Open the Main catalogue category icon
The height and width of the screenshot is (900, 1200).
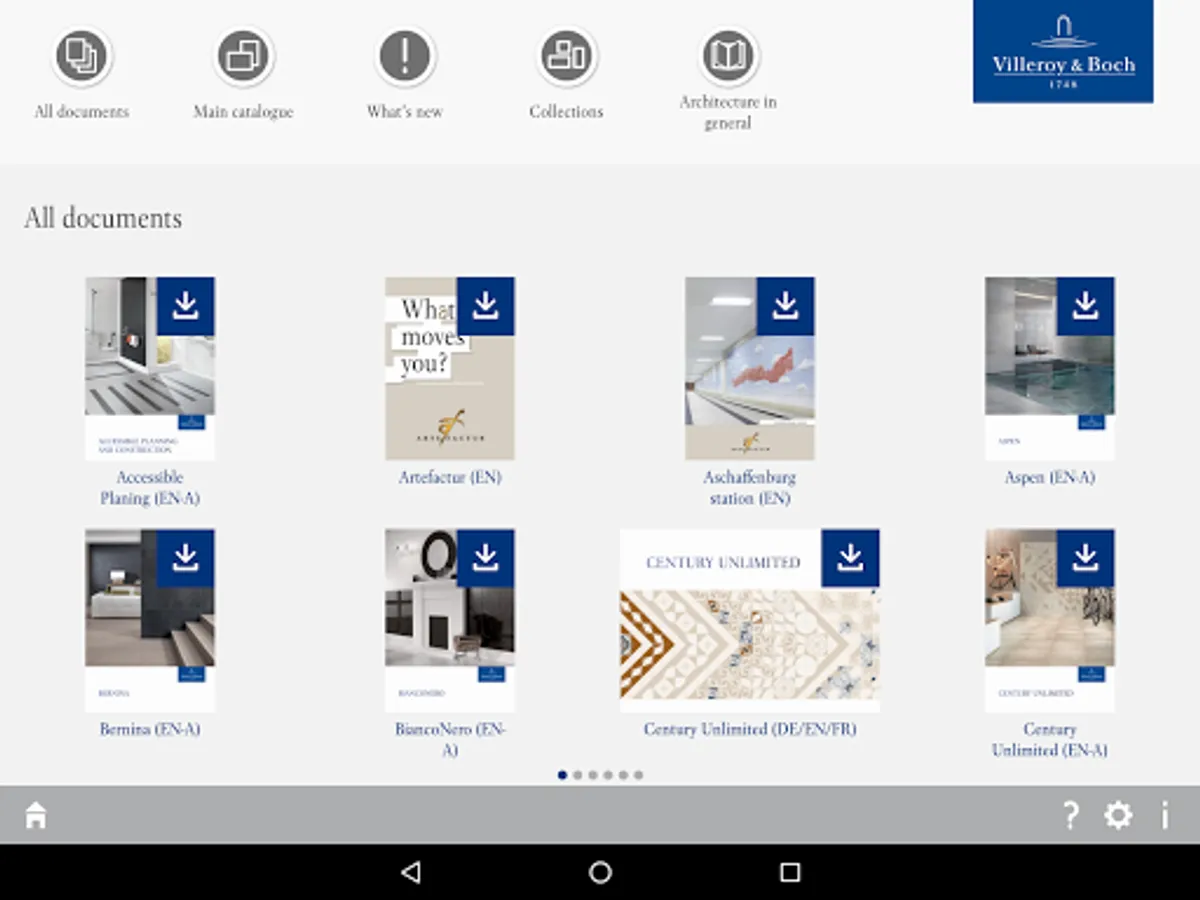coord(244,56)
